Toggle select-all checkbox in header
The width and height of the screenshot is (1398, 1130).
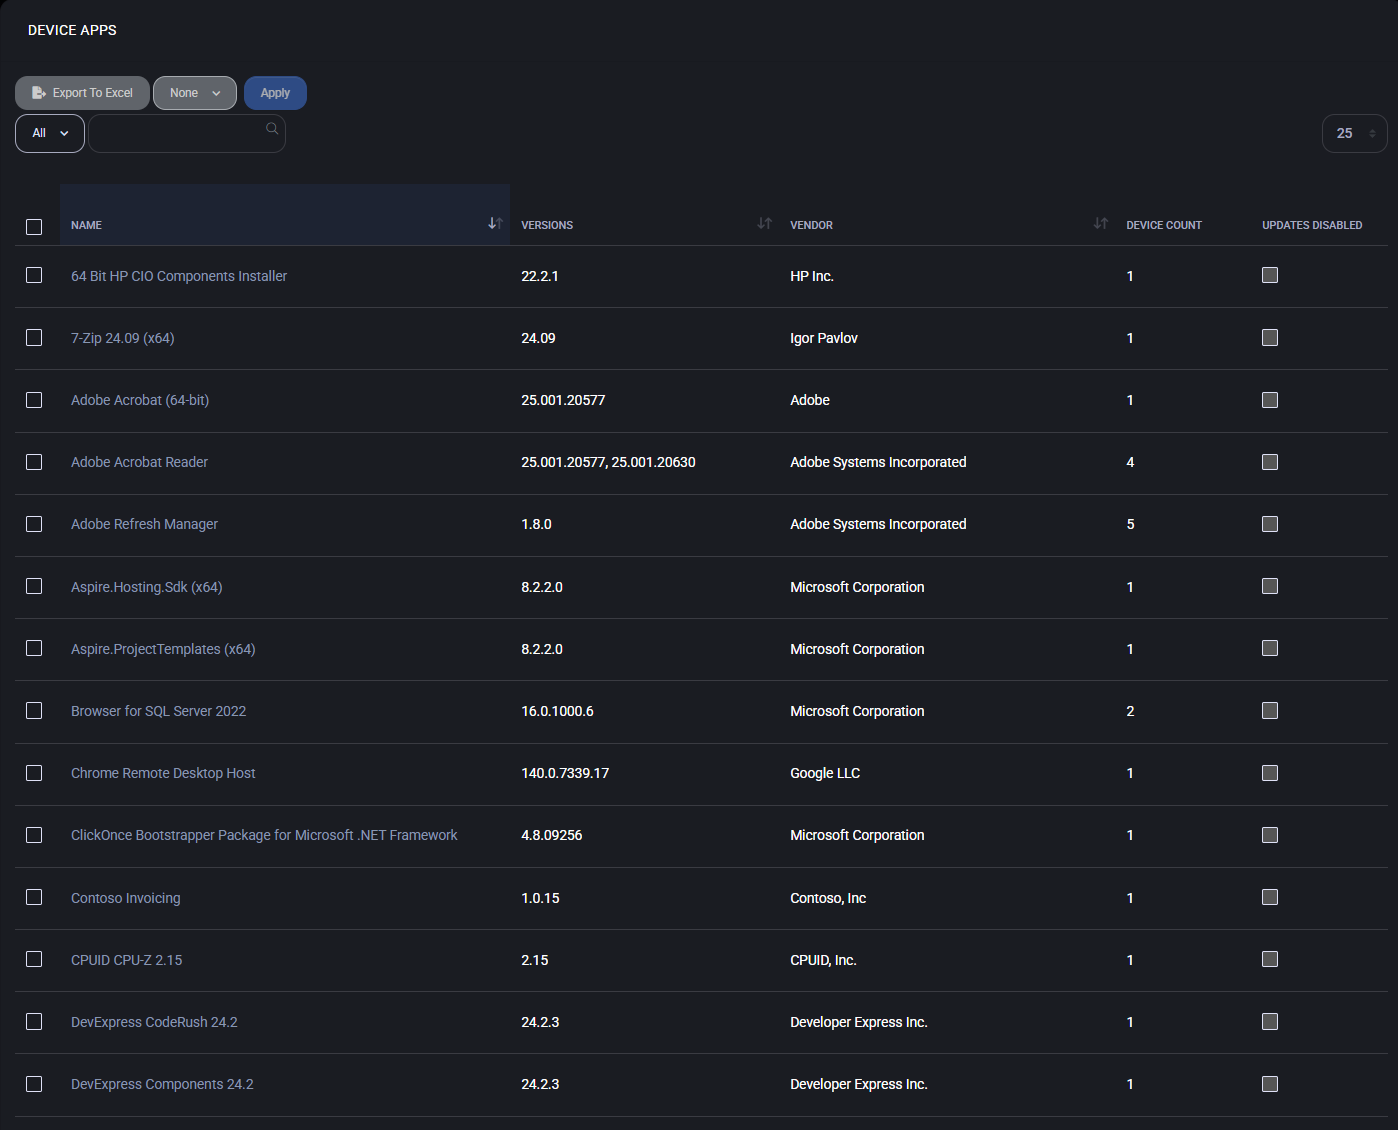(x=34, y=227)
